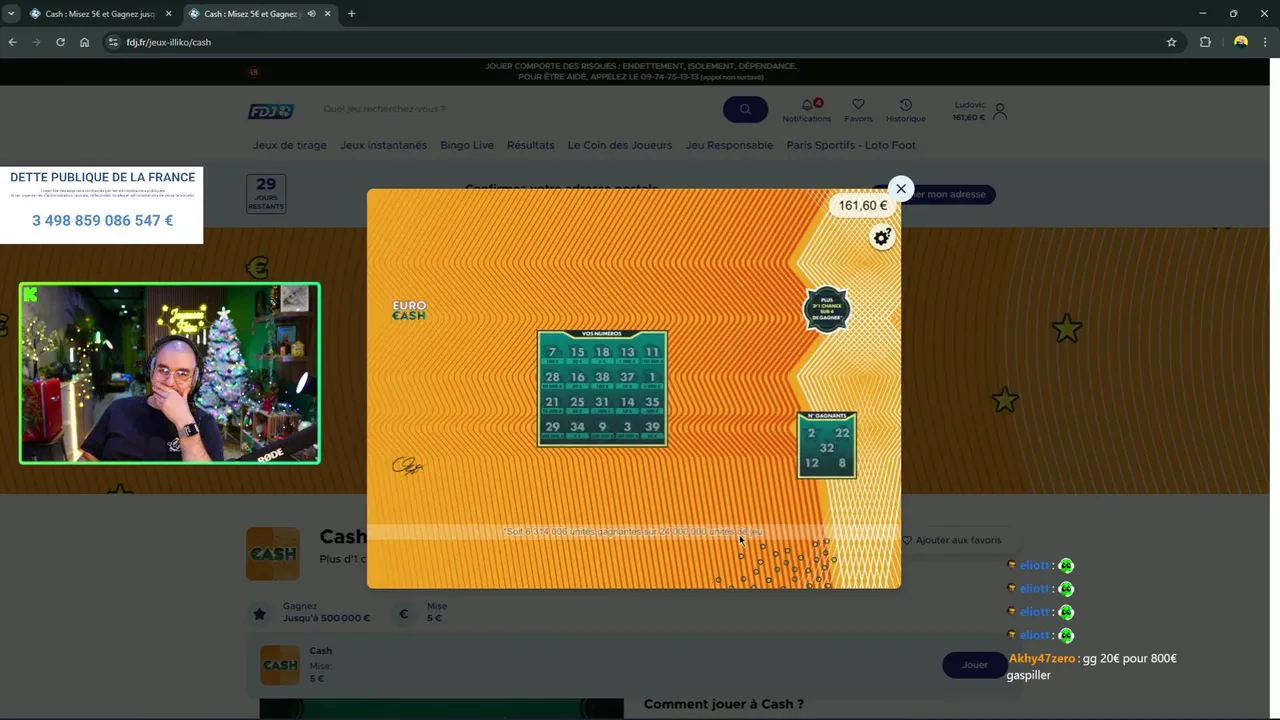This screenshot has width=1280, height=720.
Task: Open game settings gear in popup
Action: [x=881, y=237]
